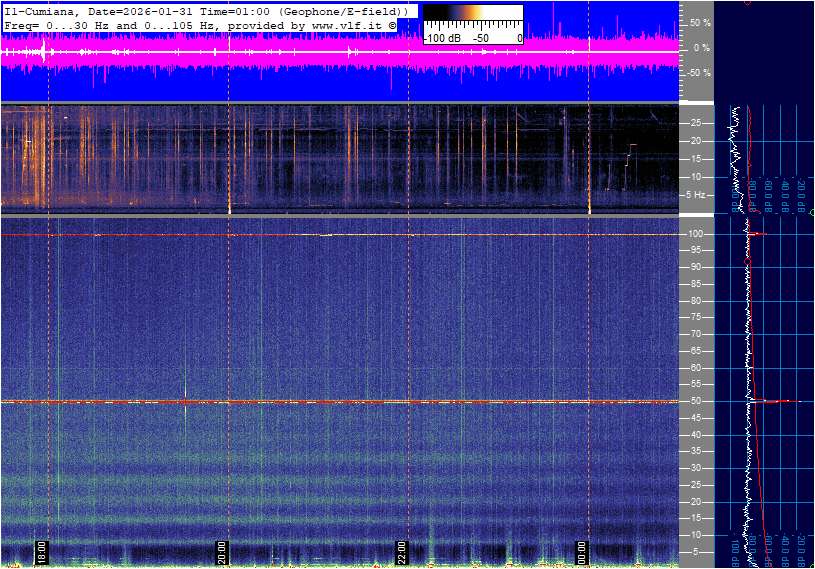Click the -50 % amplitude axis label
The image size is (815, 569).
tap(698, 73)
